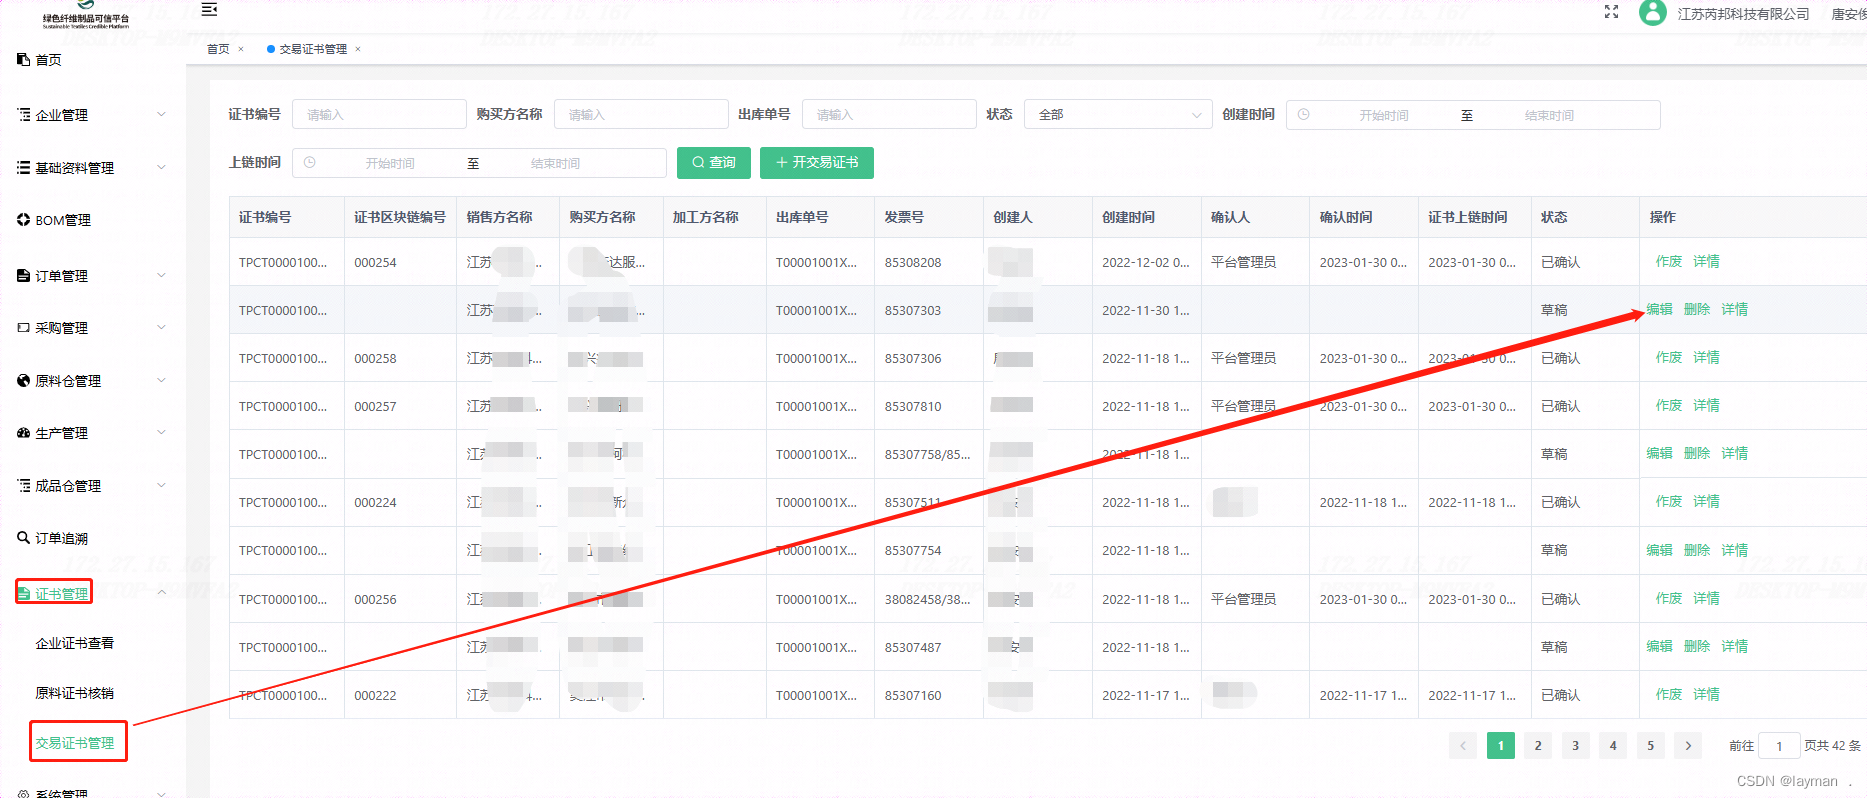Click 编辑 for invoice 85307754 row
Screen dimensions: 1867x798
tap(1660, 551)
